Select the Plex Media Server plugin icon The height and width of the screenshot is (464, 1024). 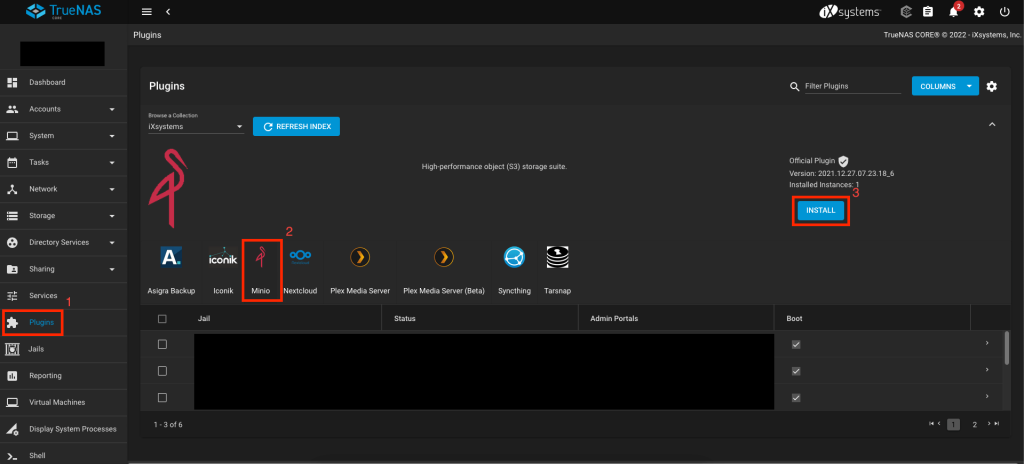360,257
